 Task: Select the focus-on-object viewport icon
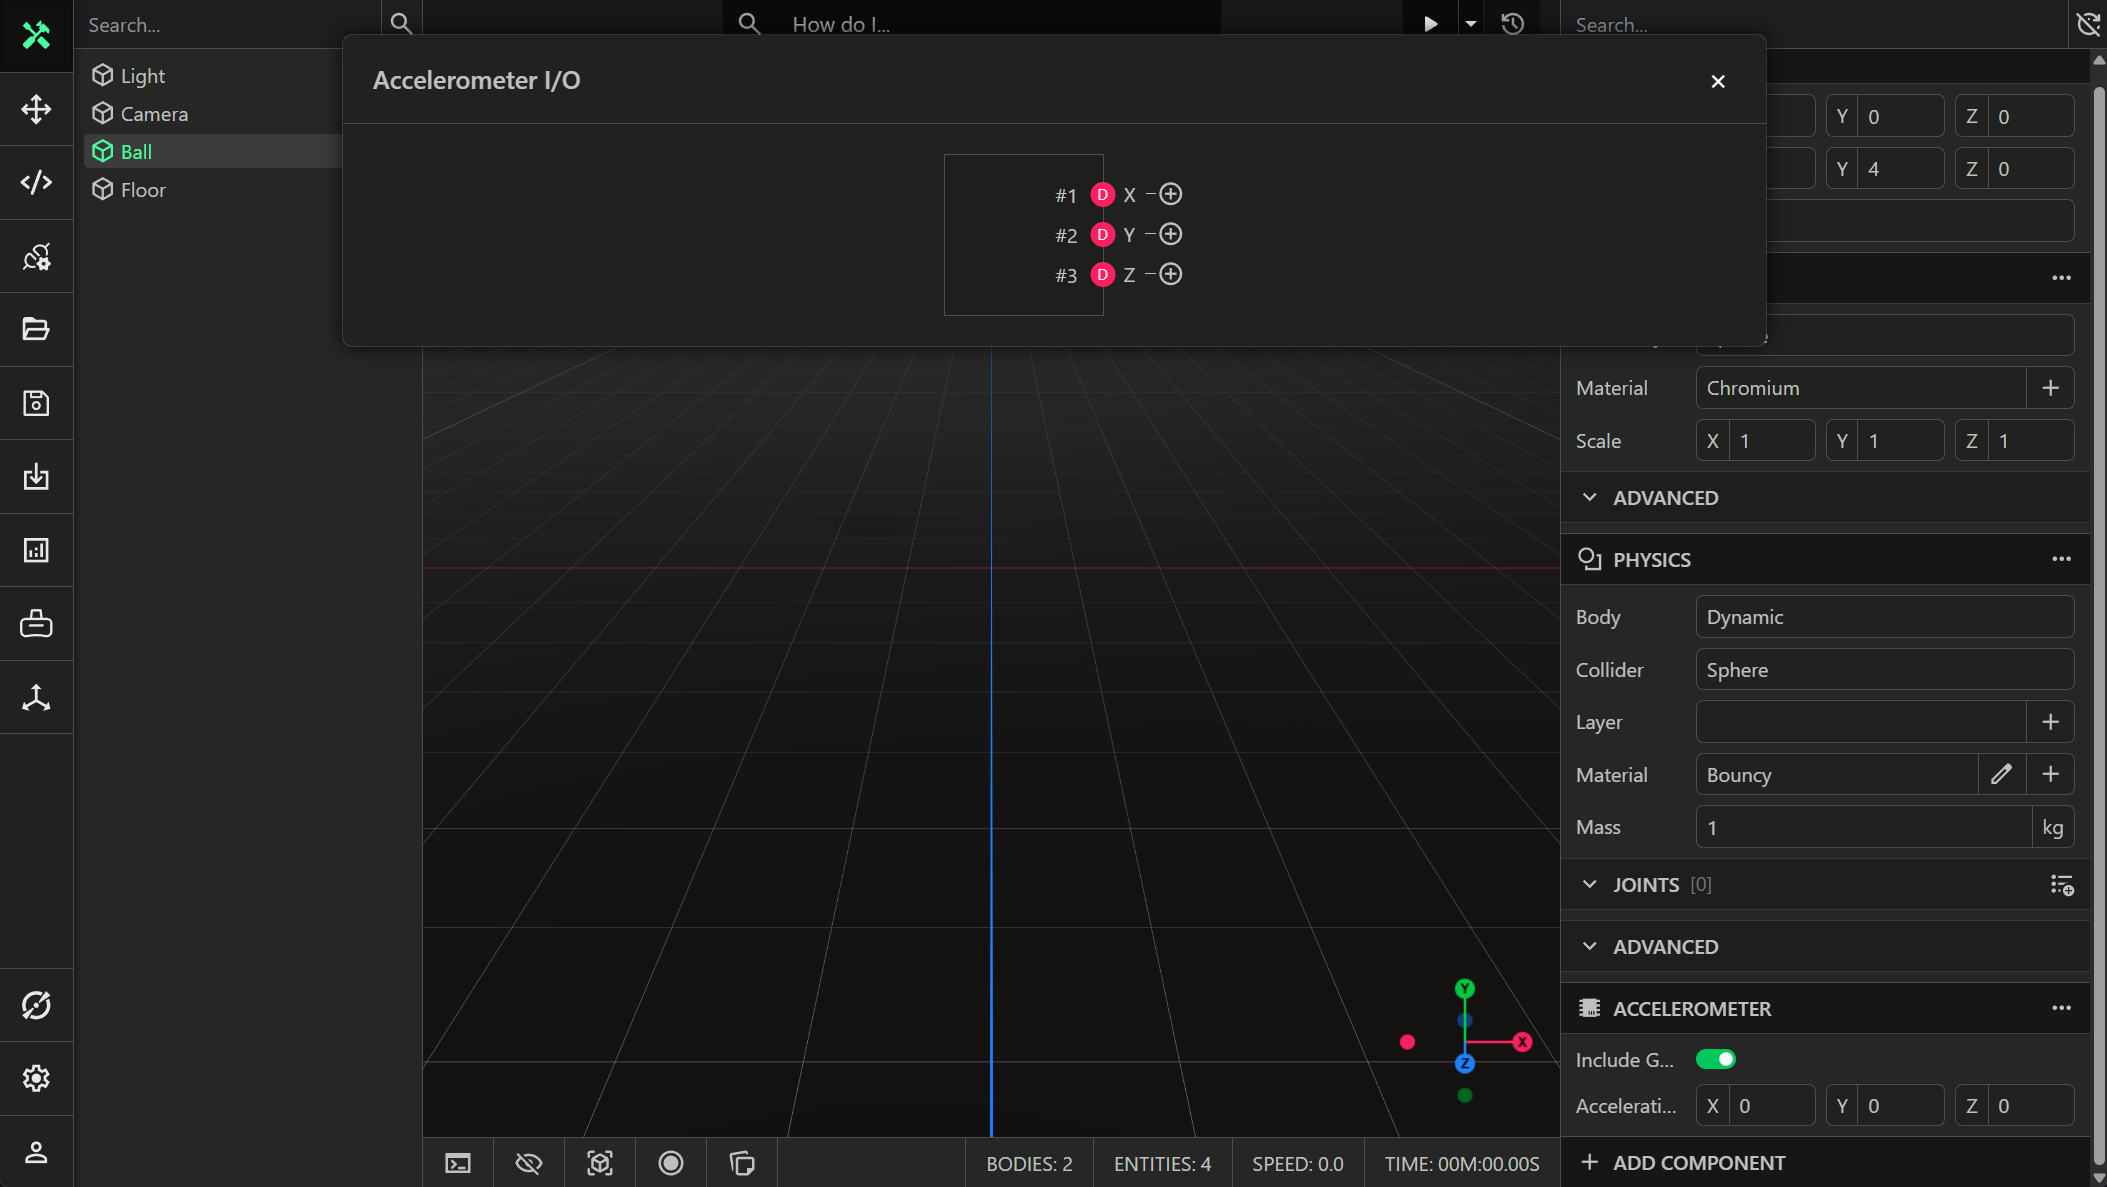600,1162
